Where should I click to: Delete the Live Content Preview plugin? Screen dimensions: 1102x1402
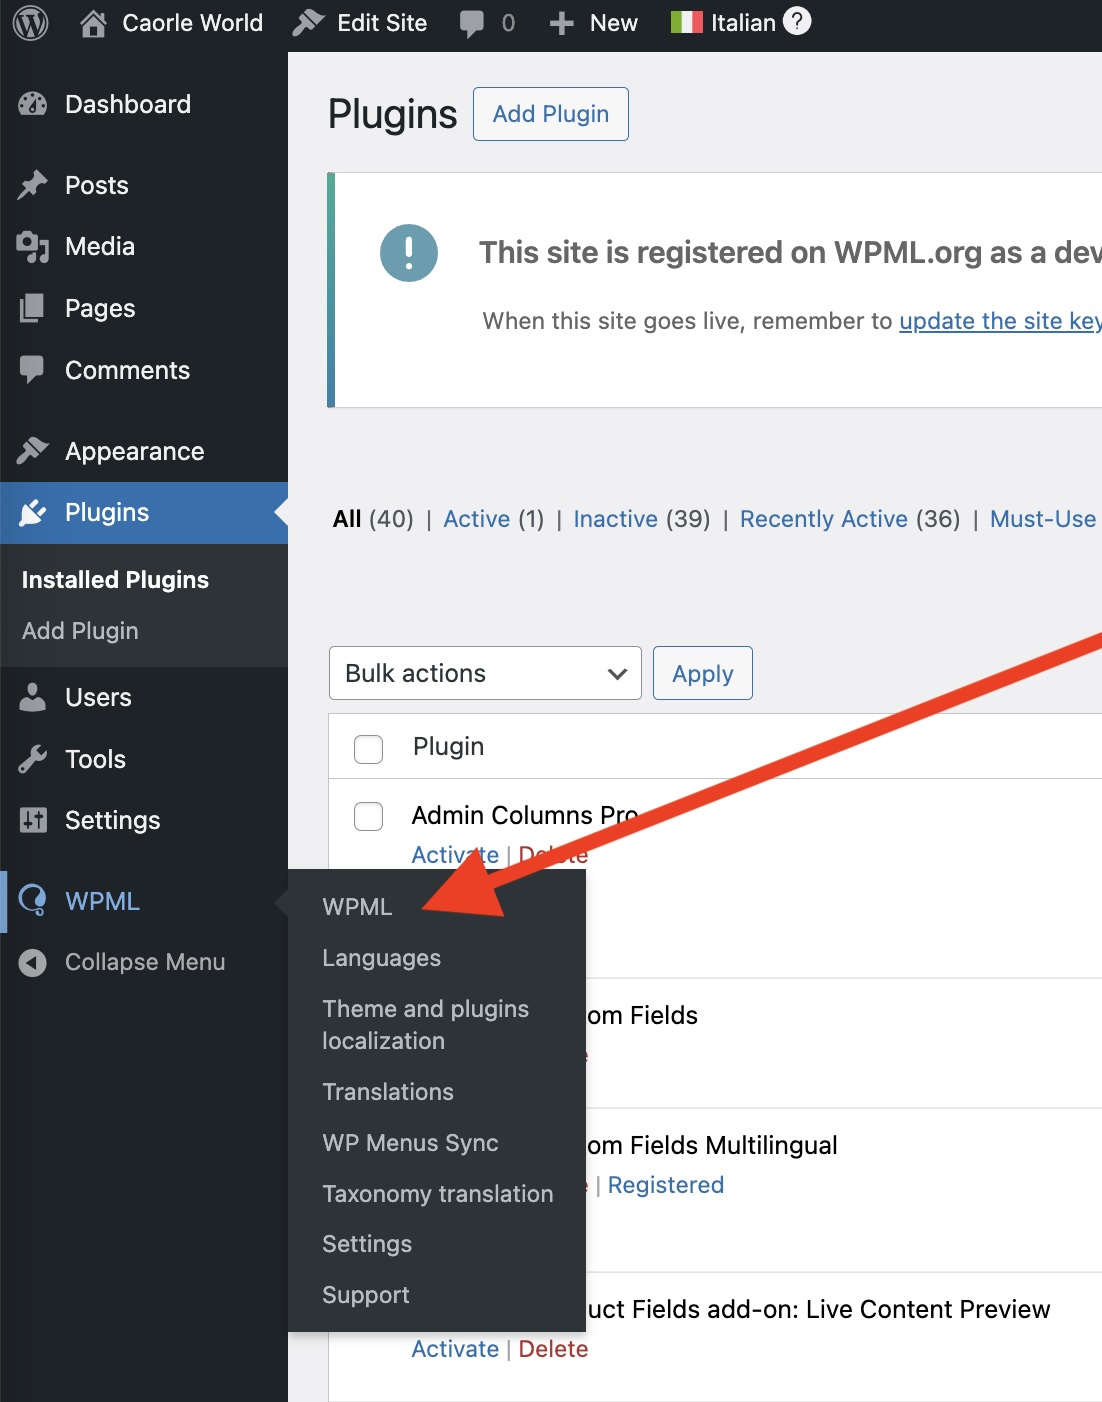point(553,1349)
